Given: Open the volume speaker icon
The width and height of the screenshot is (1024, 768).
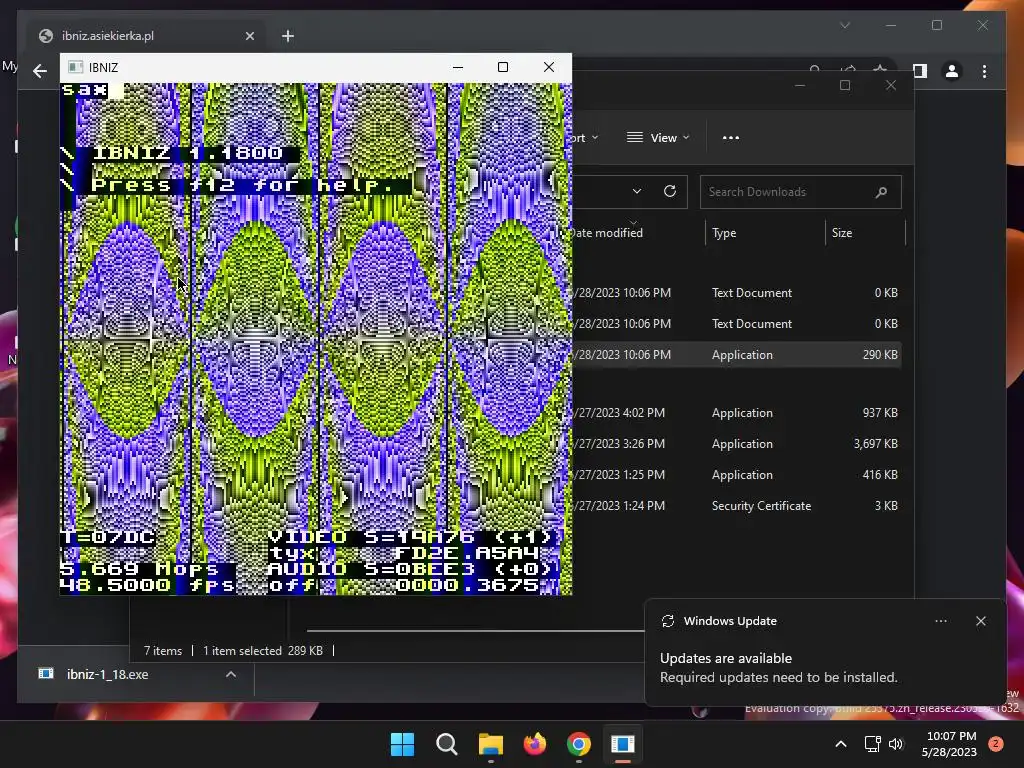Looking at the screenshot, I should coord(896,744).
